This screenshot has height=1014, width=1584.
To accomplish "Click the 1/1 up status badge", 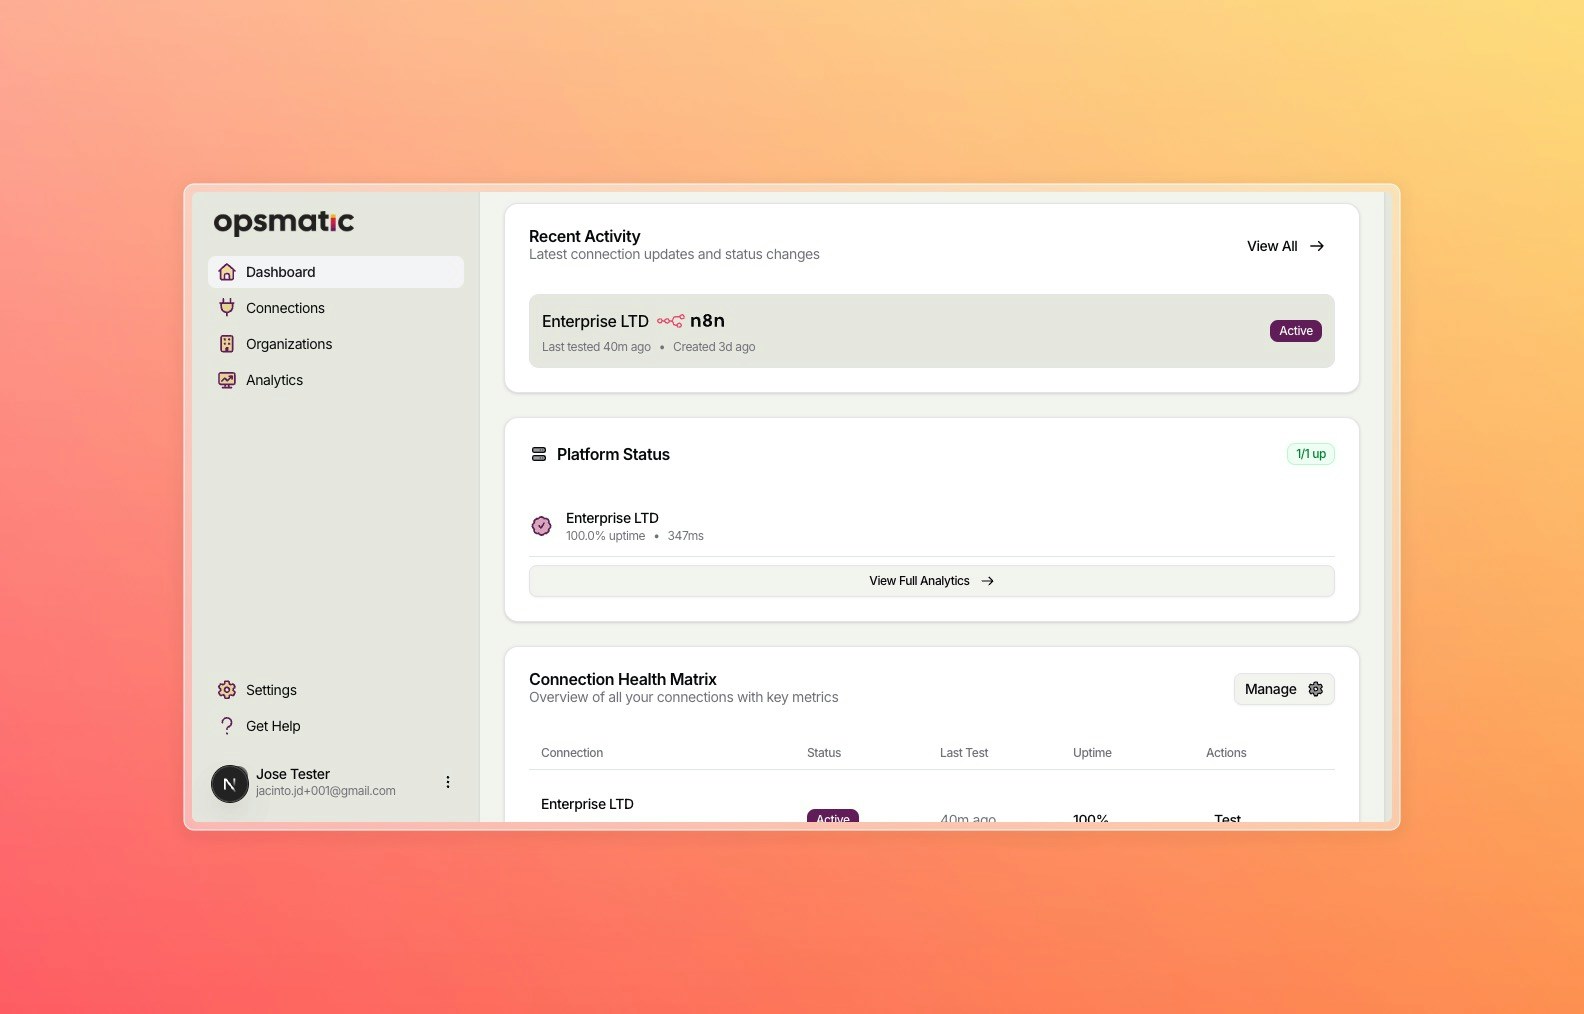I will coord(1311,454).
